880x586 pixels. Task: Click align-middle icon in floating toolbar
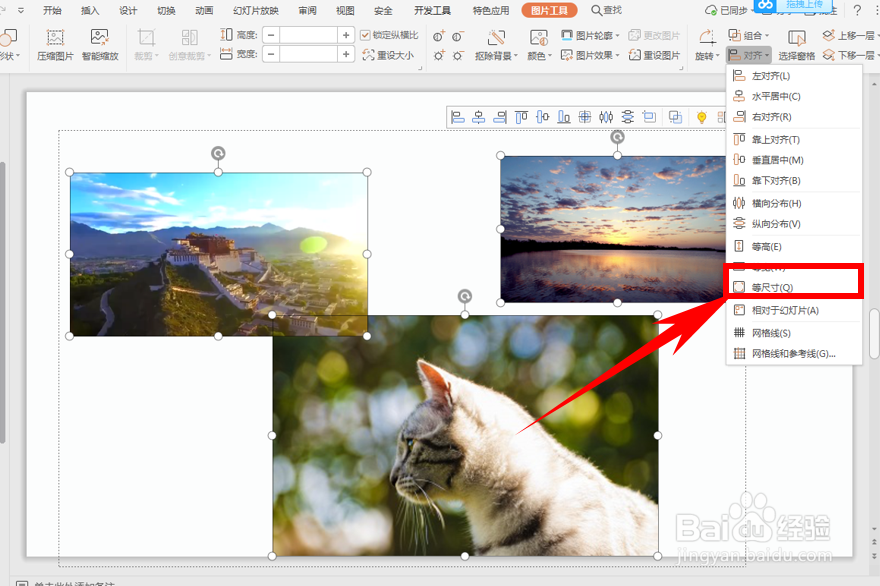543,117
